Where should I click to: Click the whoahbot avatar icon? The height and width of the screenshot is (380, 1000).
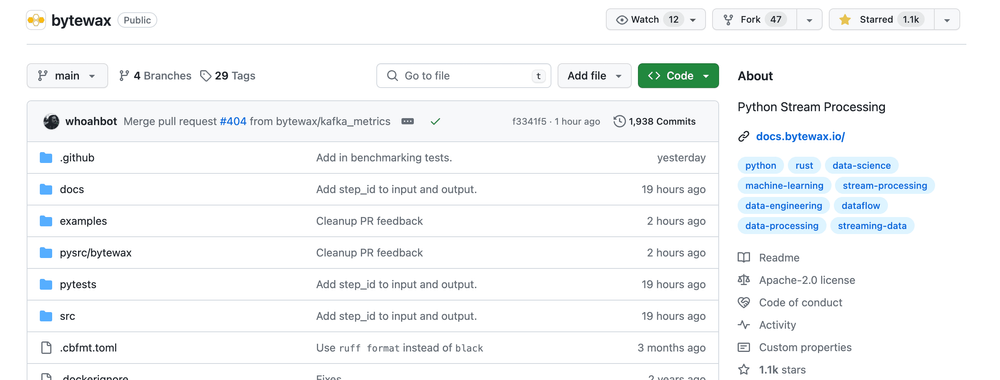tap(51, 121)
